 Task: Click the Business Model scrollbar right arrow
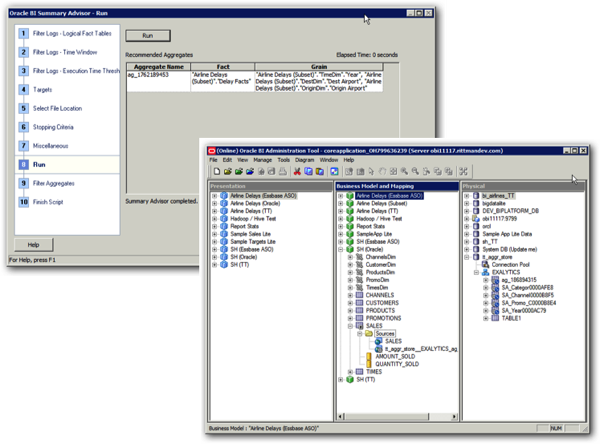coord(454,416)
